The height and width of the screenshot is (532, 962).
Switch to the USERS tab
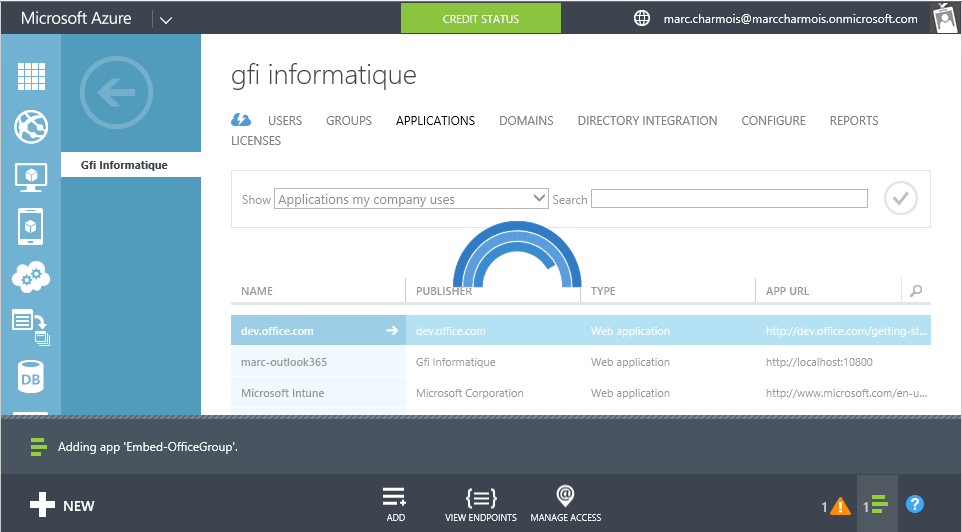(285, 121)
